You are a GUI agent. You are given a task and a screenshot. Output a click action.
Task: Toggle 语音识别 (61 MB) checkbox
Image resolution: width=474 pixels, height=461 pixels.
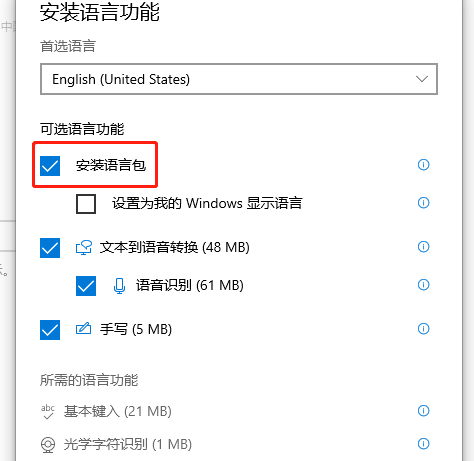(86, 286)
